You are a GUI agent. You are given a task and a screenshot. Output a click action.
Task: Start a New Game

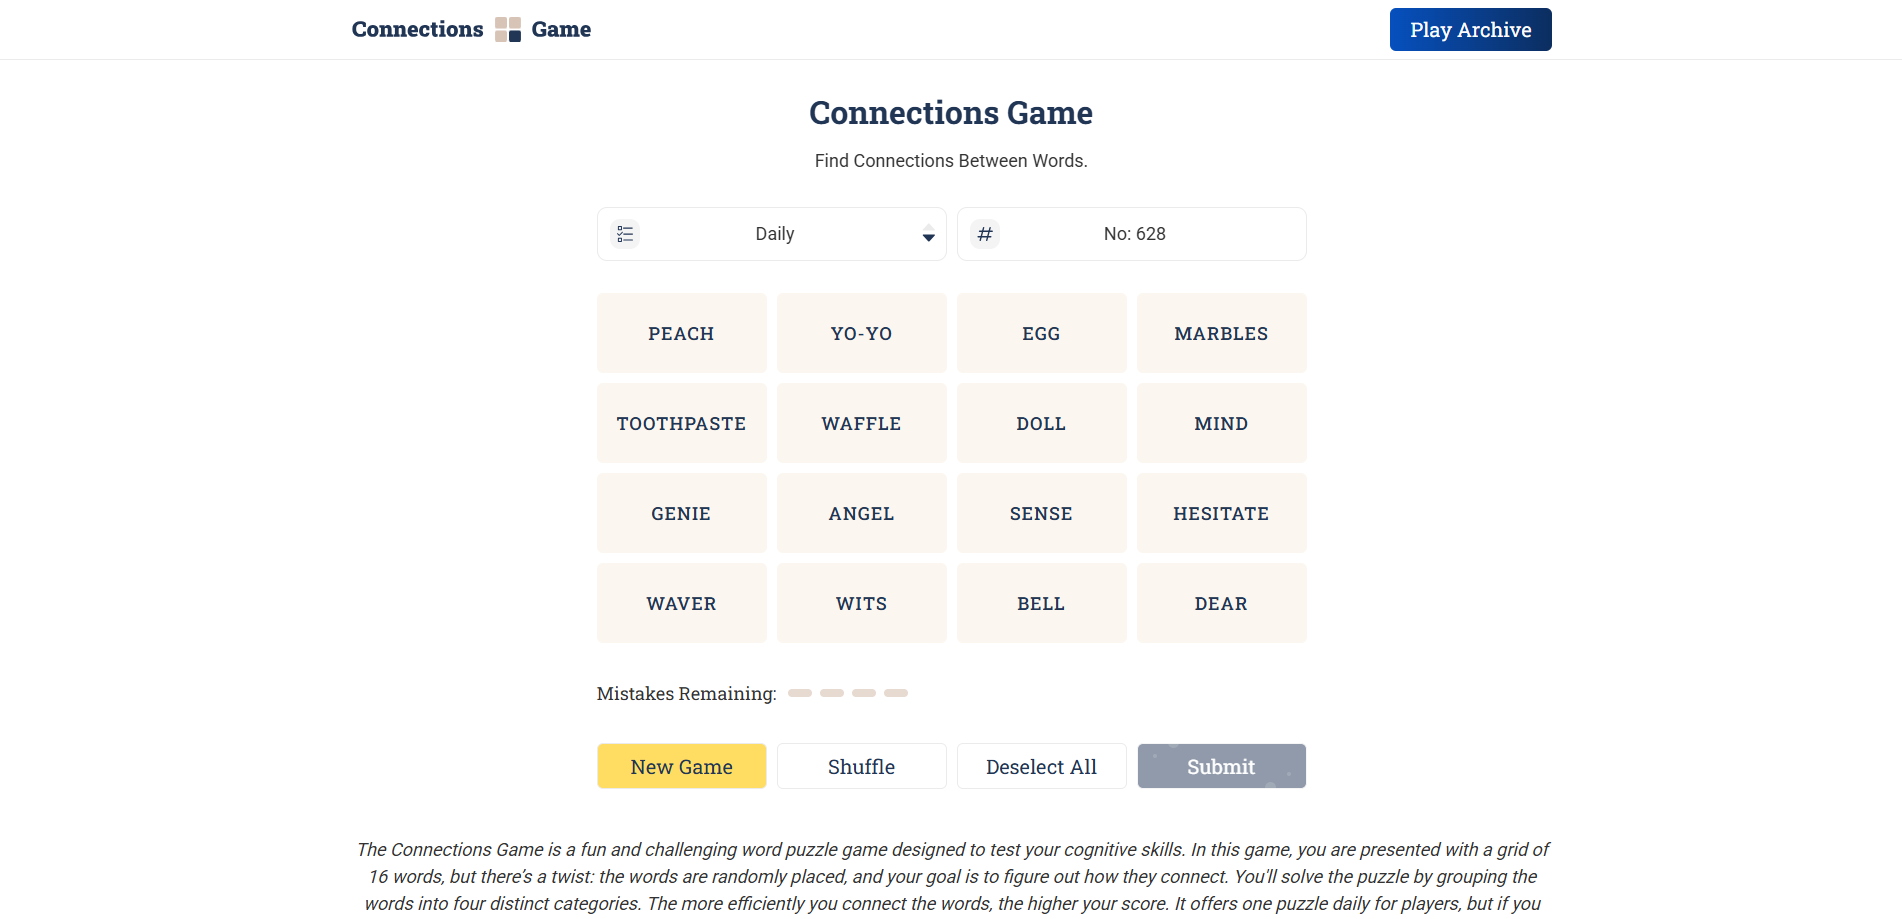click(x=681, y=767)
